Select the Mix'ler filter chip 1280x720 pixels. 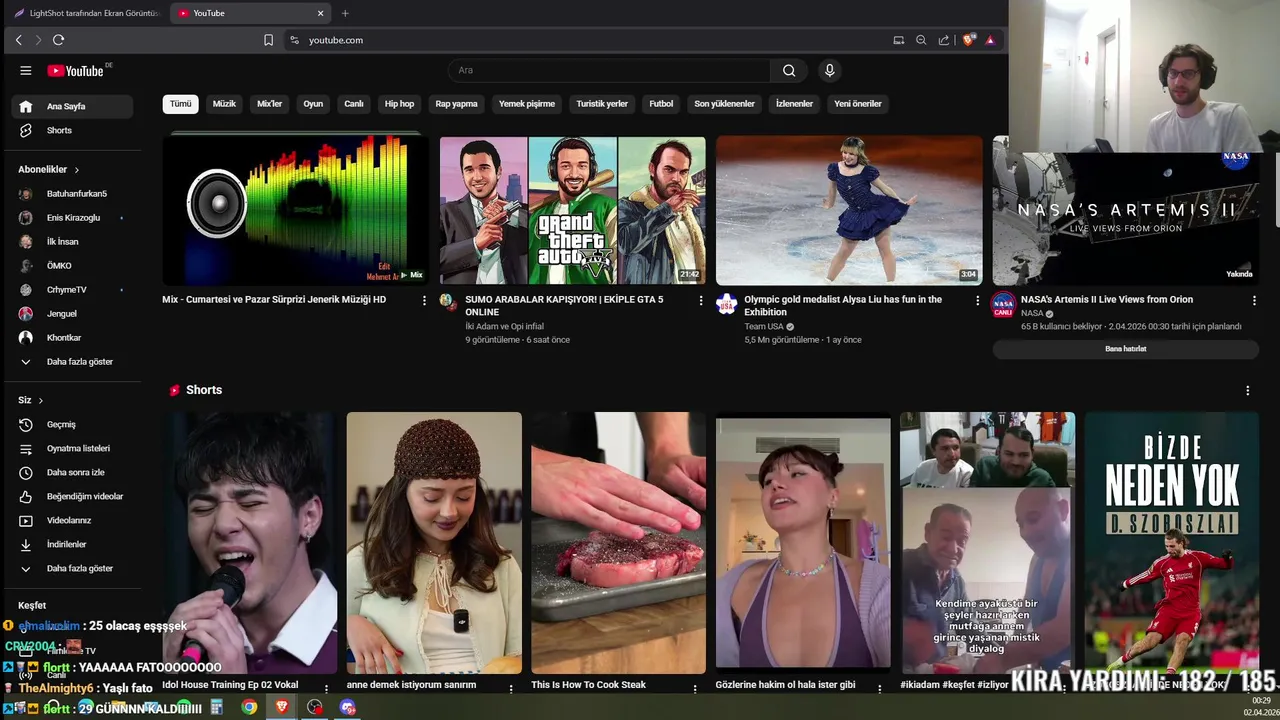[x=270, y=104]
